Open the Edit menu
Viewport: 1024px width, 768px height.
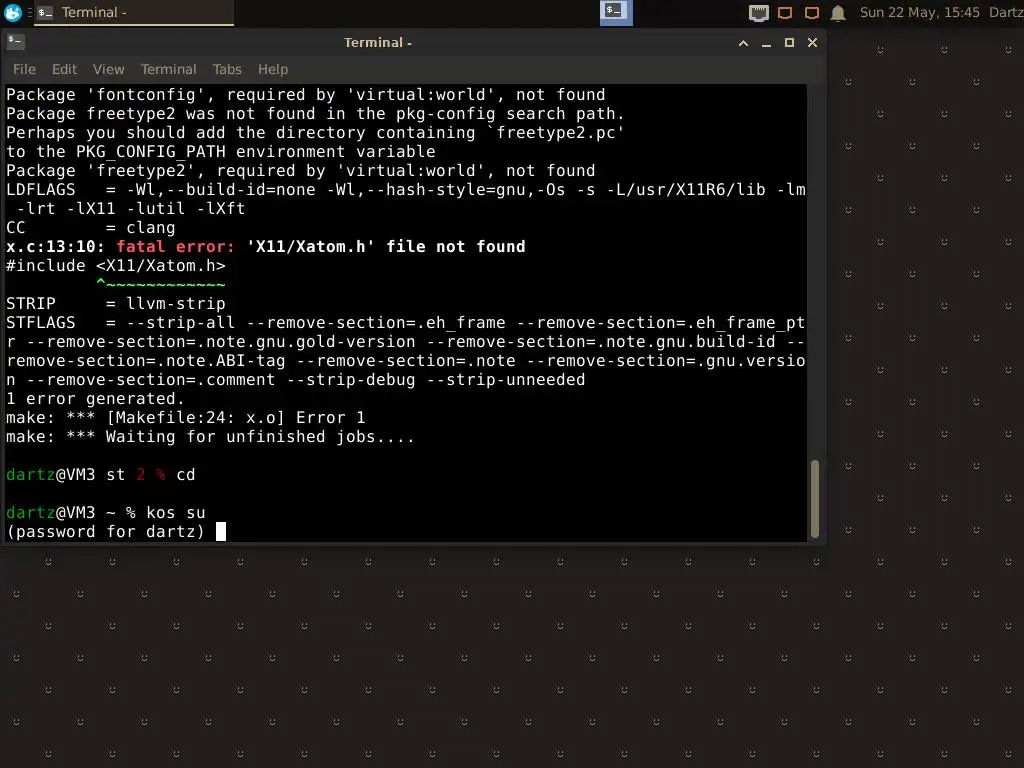click(64, 69)
